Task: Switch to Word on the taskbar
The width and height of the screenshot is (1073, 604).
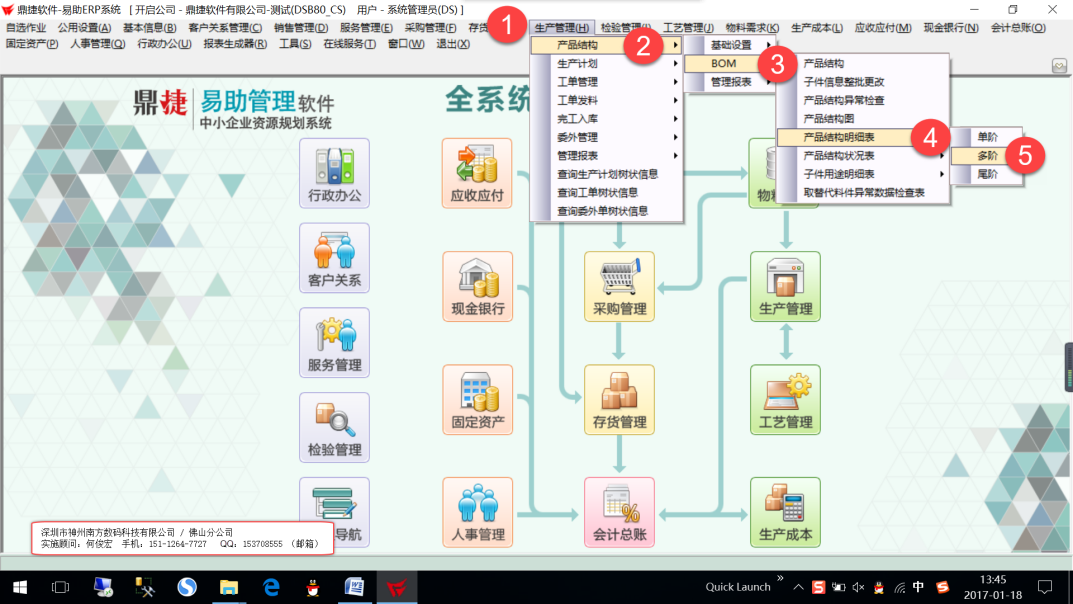Action: (x=354, y=588)
